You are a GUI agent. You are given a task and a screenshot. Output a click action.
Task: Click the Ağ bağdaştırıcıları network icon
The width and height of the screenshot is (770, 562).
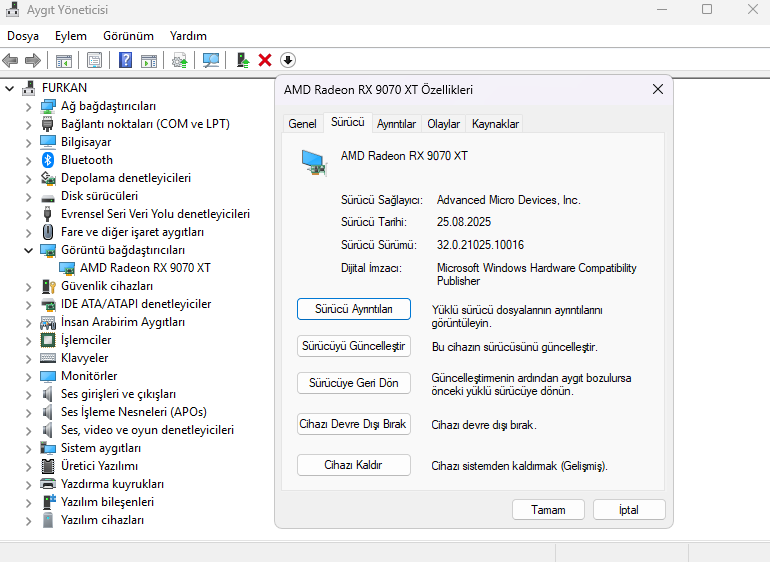pos(48,106)
